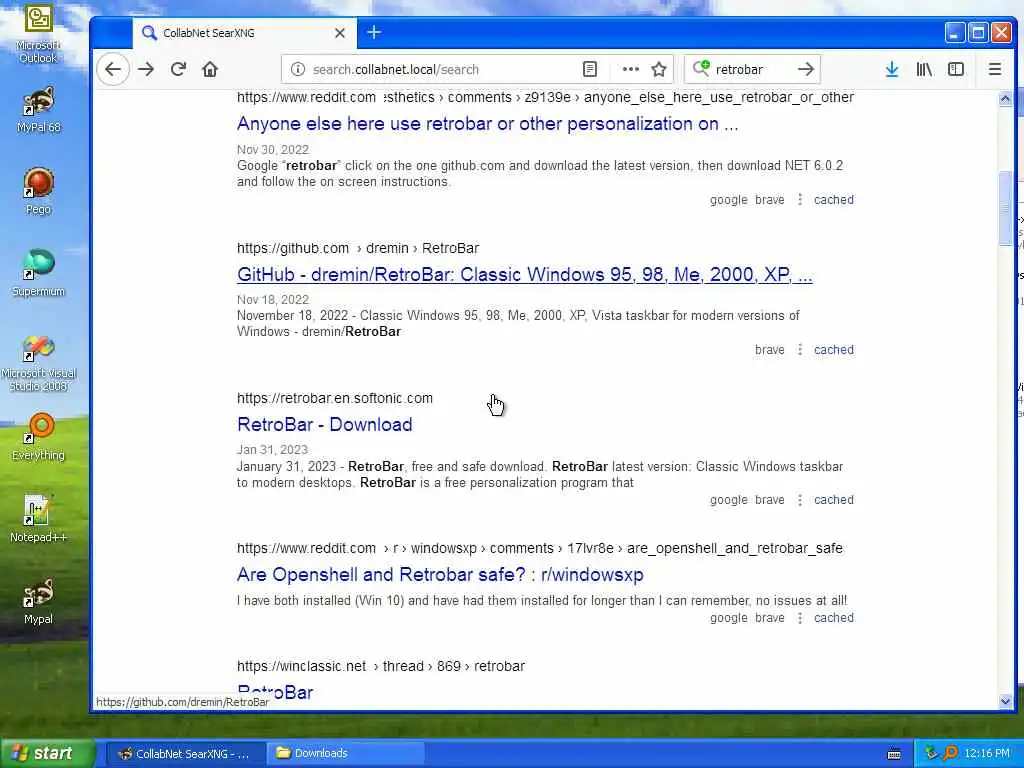This screenshot has height=768, width=1024.
Task: Click the vertical scrollbar thumb
Action: point(1005,209)
